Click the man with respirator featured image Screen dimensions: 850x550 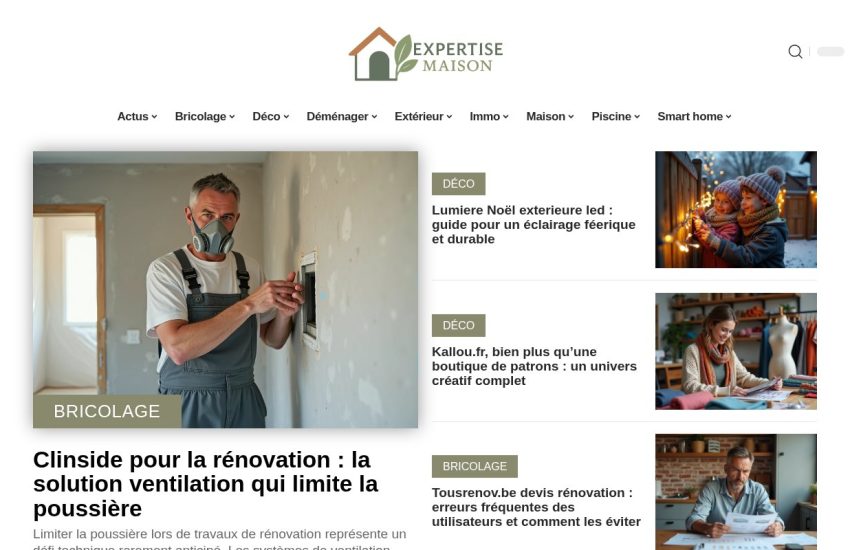[x=226, y=289]
